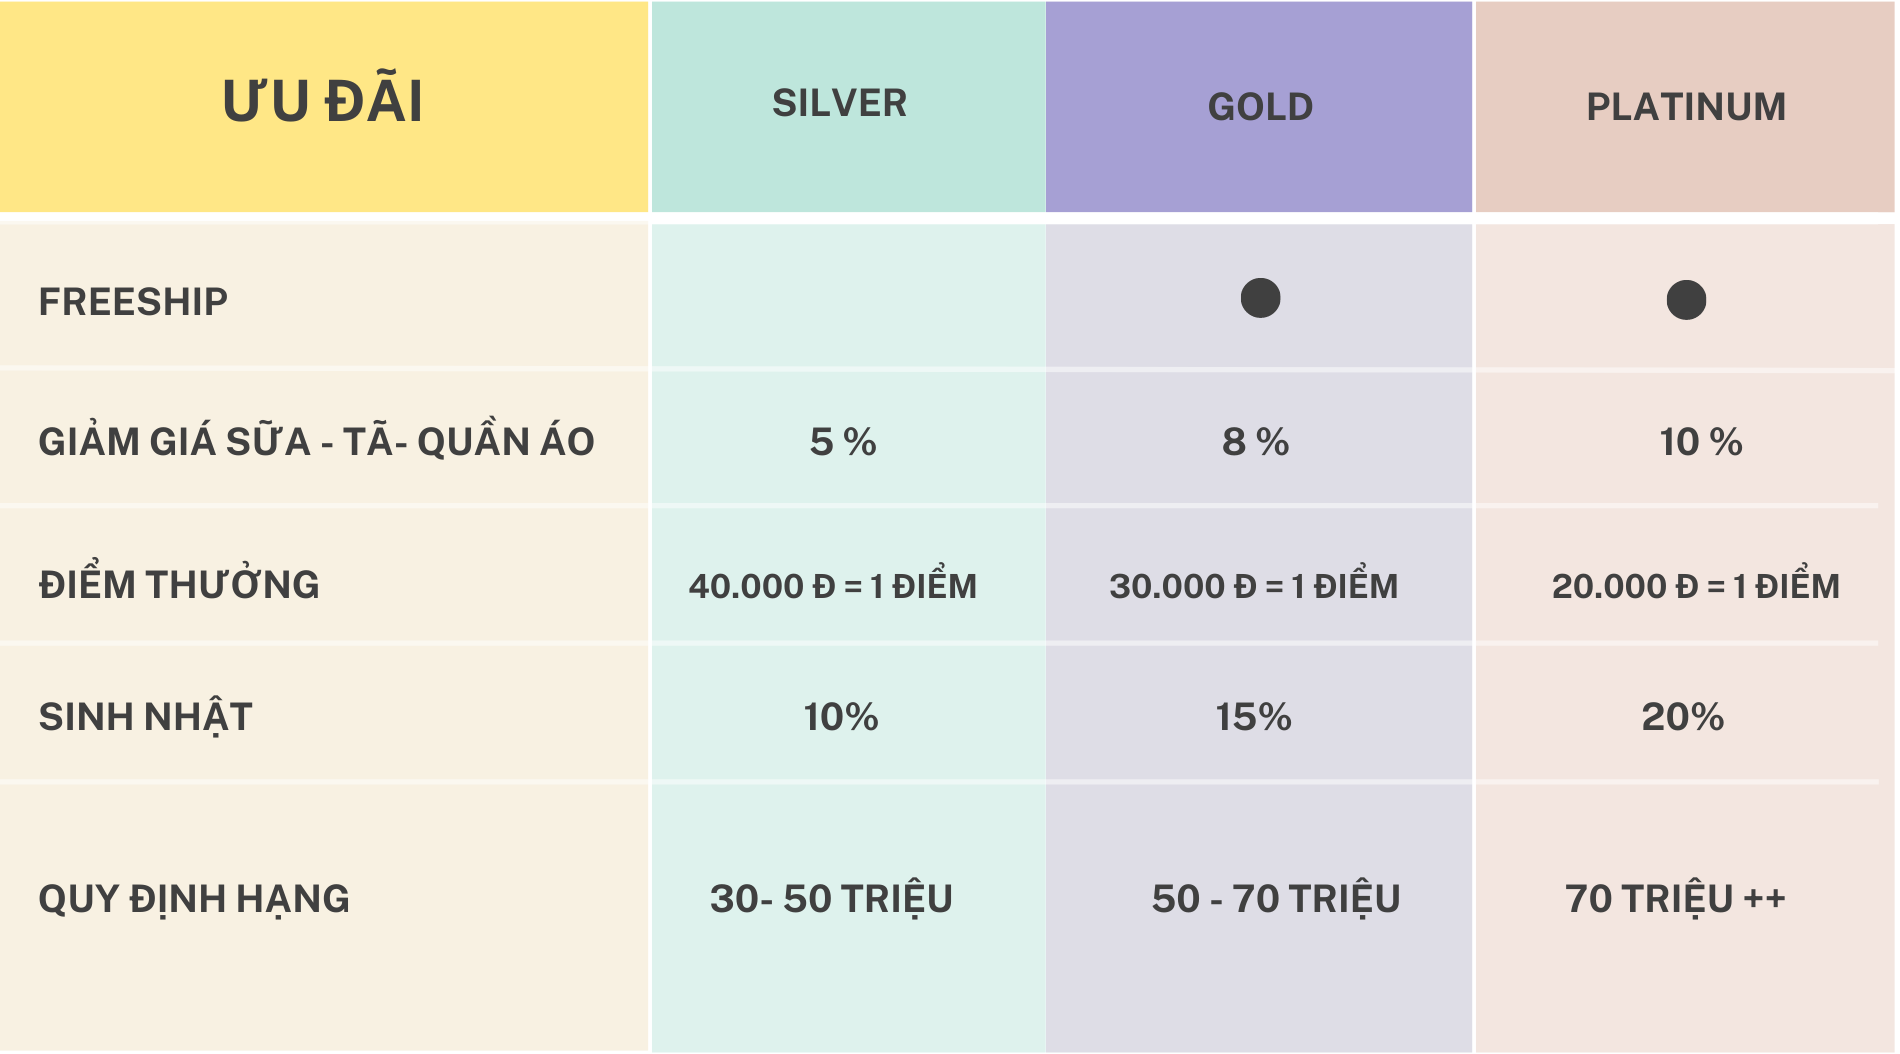The image size is (1900, 1054).
Task: Click the Platinum 10 % discount value
Action: [1700, 442]
